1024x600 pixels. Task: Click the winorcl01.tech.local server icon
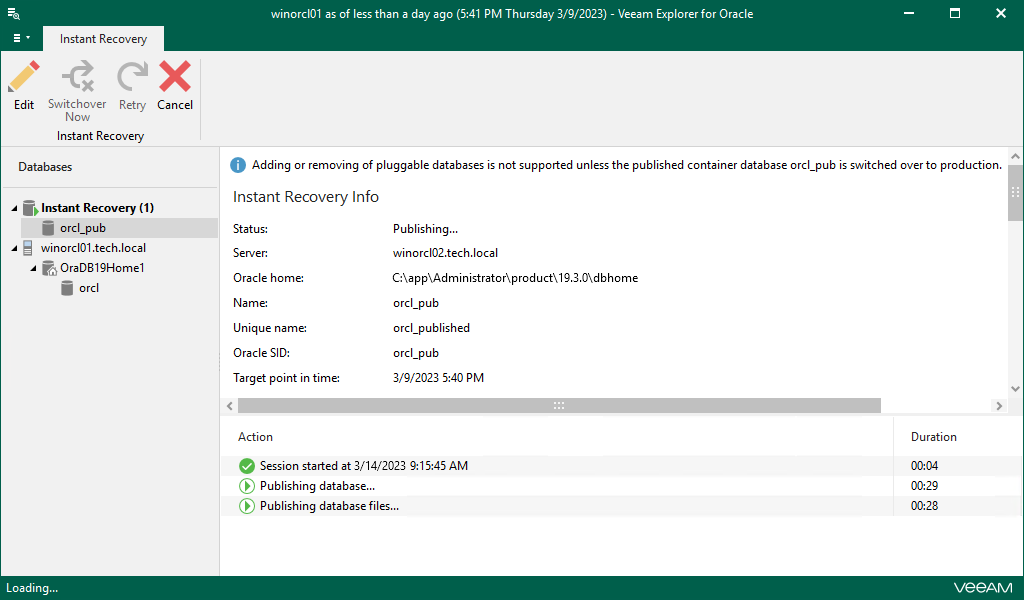coord(27,248)
